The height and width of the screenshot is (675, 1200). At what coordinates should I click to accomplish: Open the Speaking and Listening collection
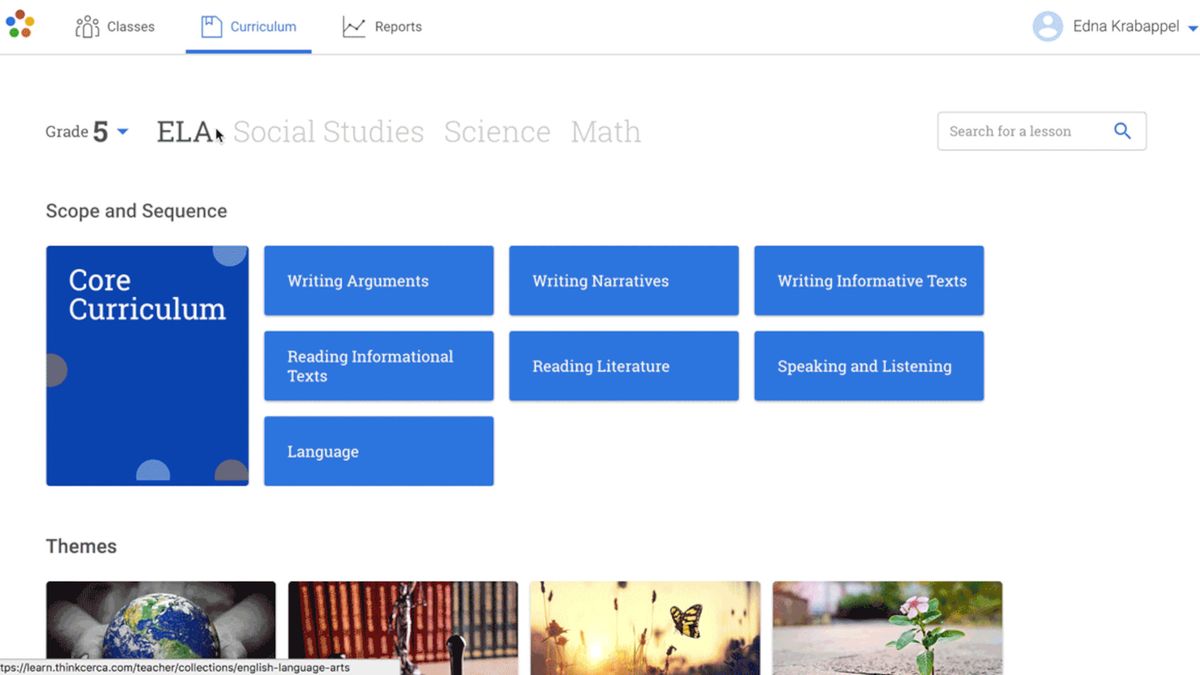click(869, 366)
